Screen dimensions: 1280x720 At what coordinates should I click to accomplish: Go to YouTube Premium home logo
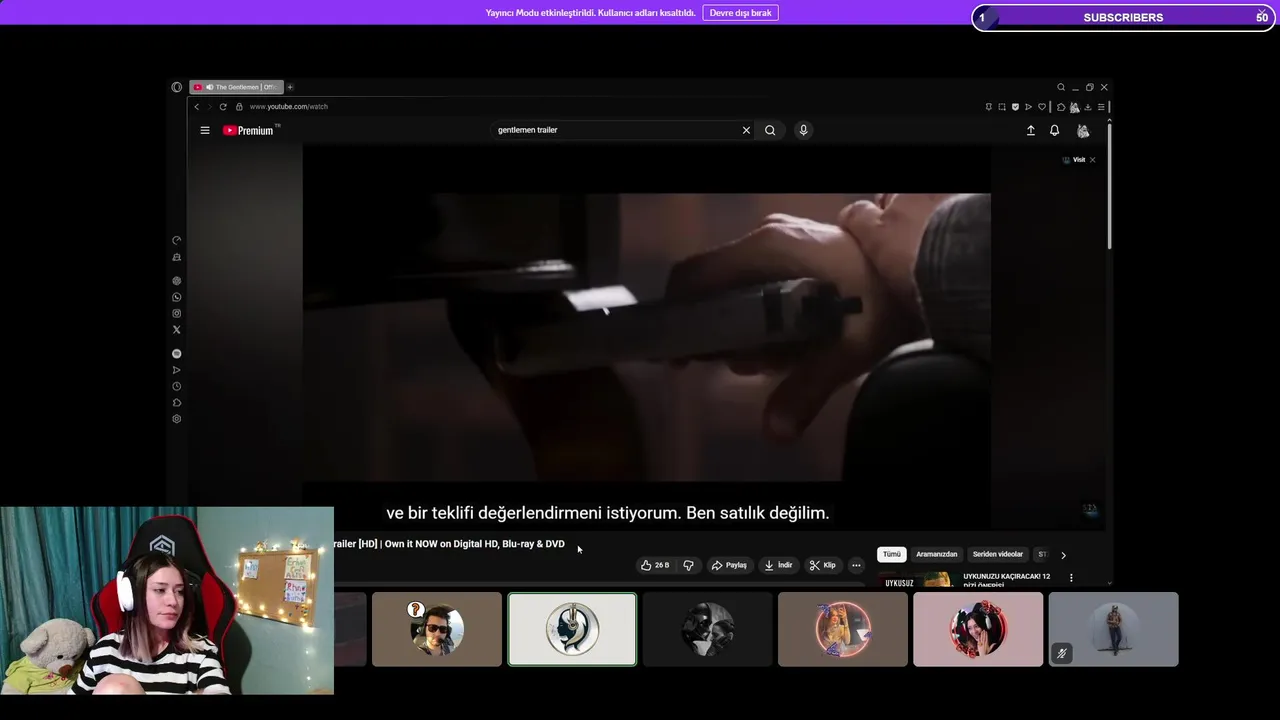[x=249, y=130]
